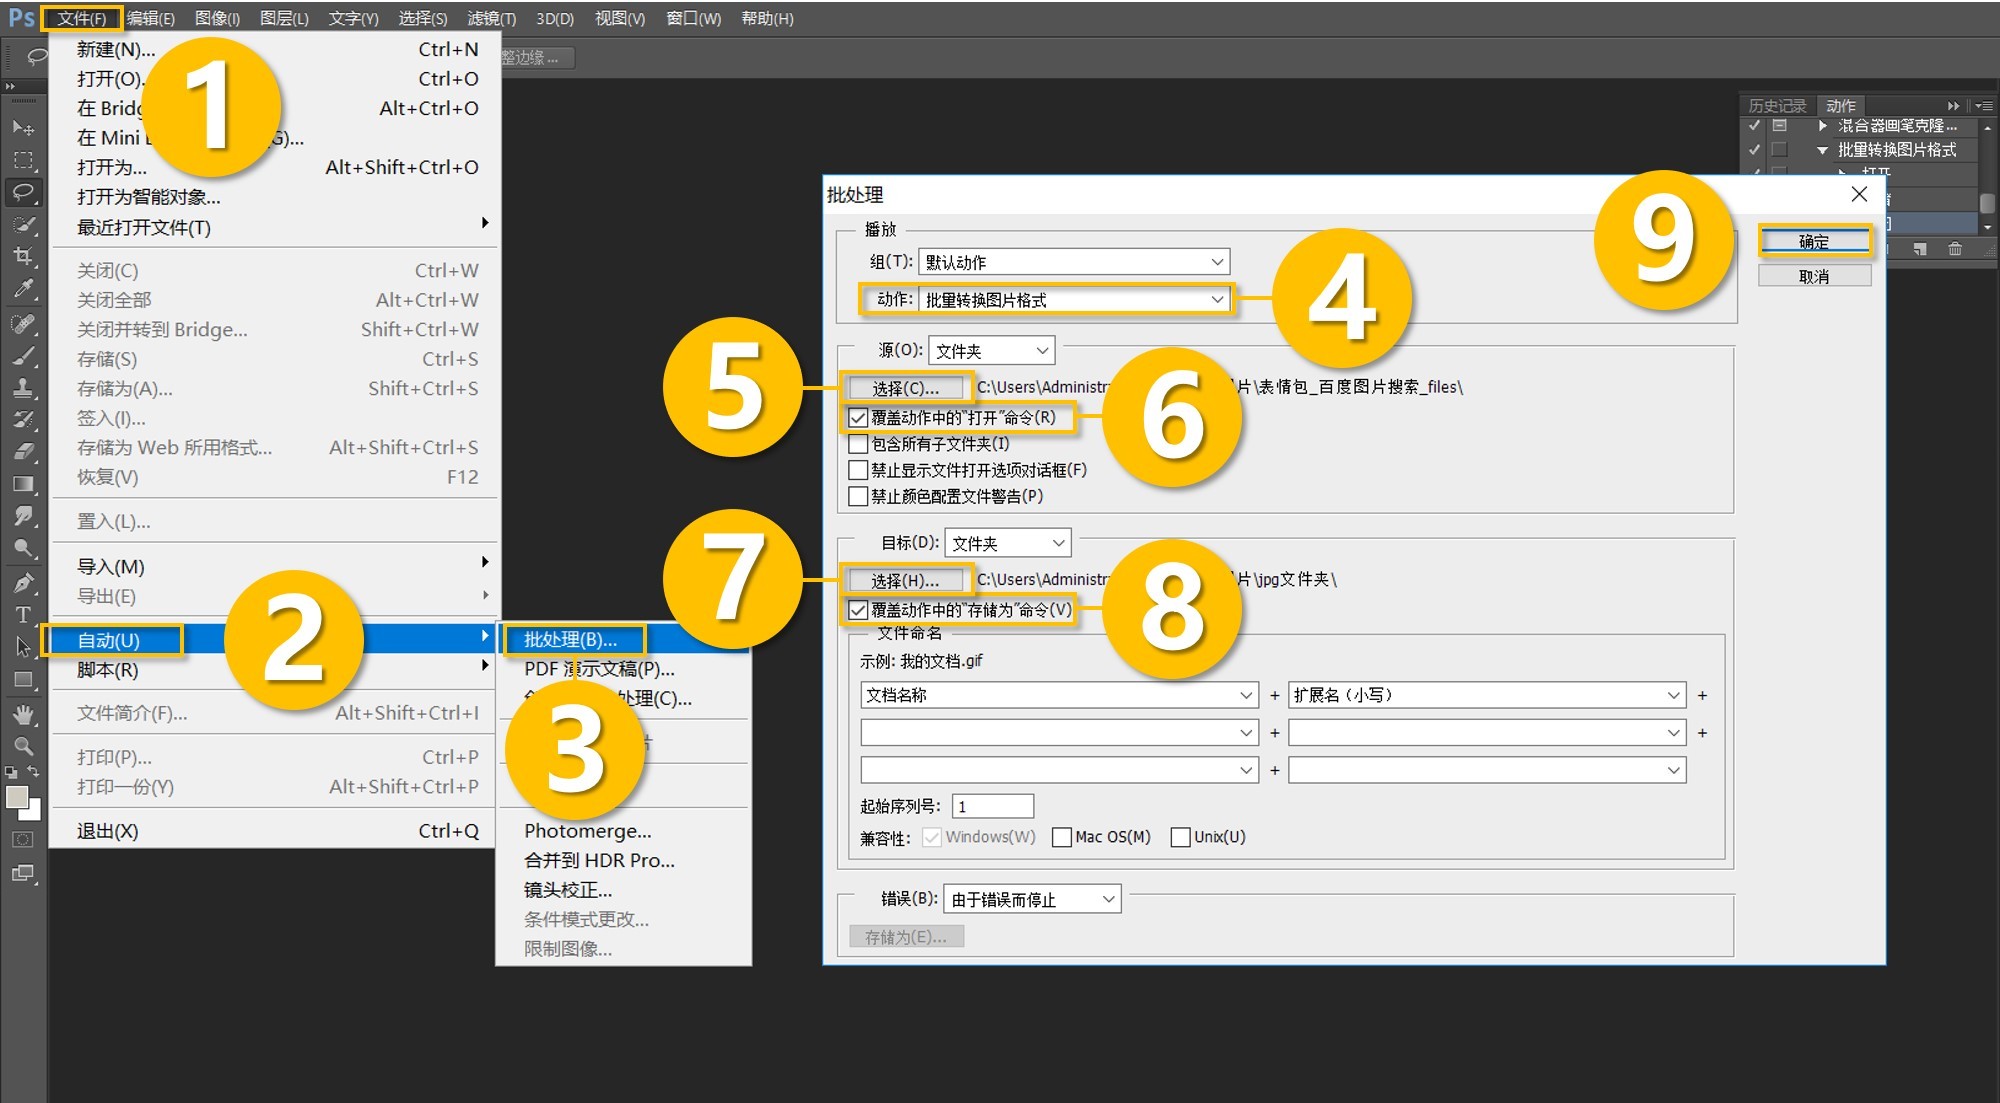Collapse panels with double-arrow icon
Viewport: 2000px width, 1103px height.
click(1953, 105)
